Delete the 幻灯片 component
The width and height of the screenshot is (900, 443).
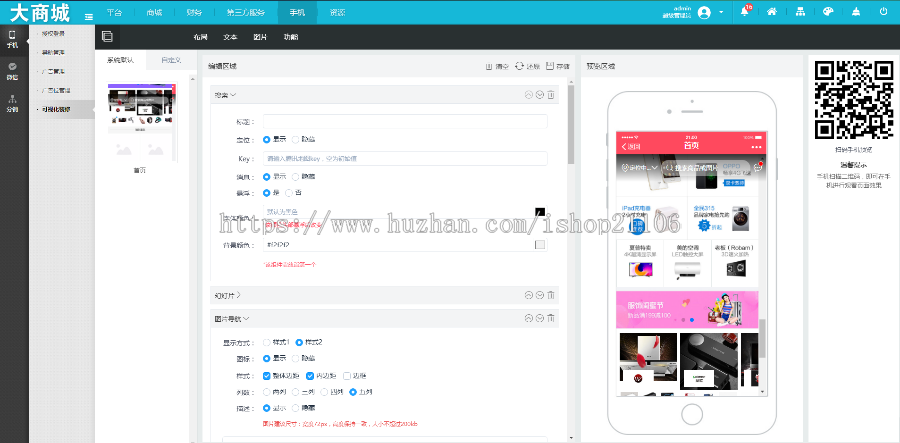coord(550,295)
